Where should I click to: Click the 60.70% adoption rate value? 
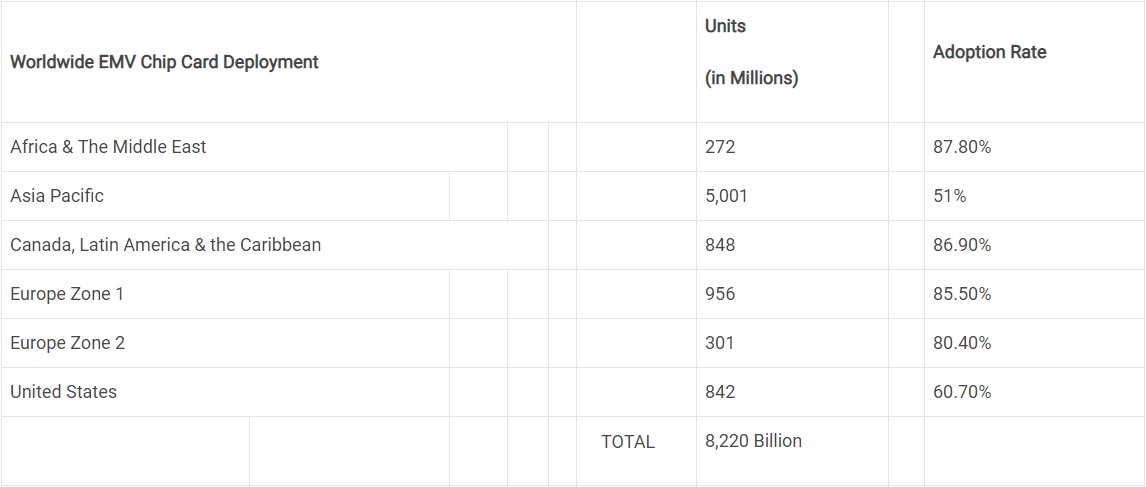coord(962,392)
